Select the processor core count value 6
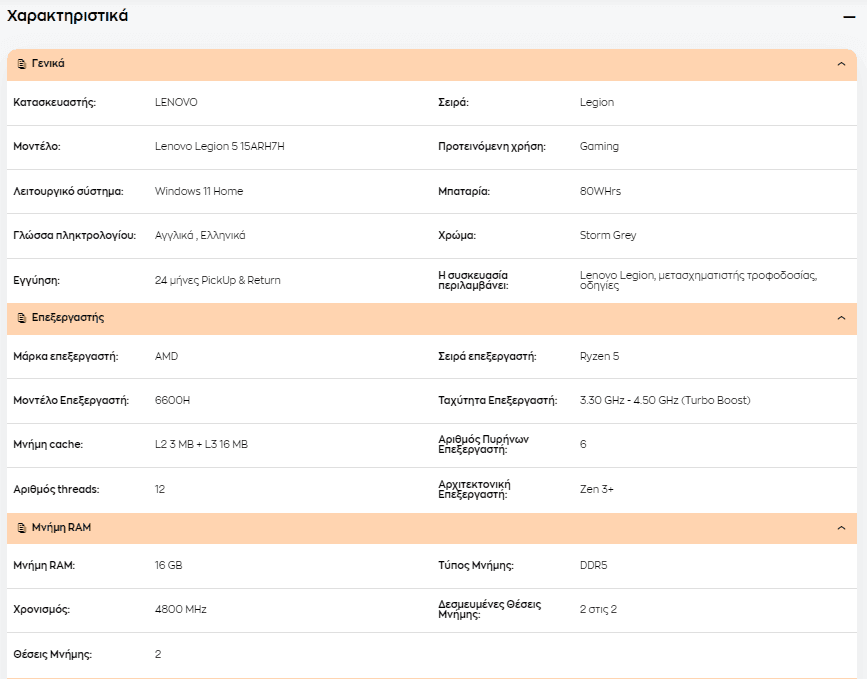The image size is (867, 679). click(x=583, y=445)
